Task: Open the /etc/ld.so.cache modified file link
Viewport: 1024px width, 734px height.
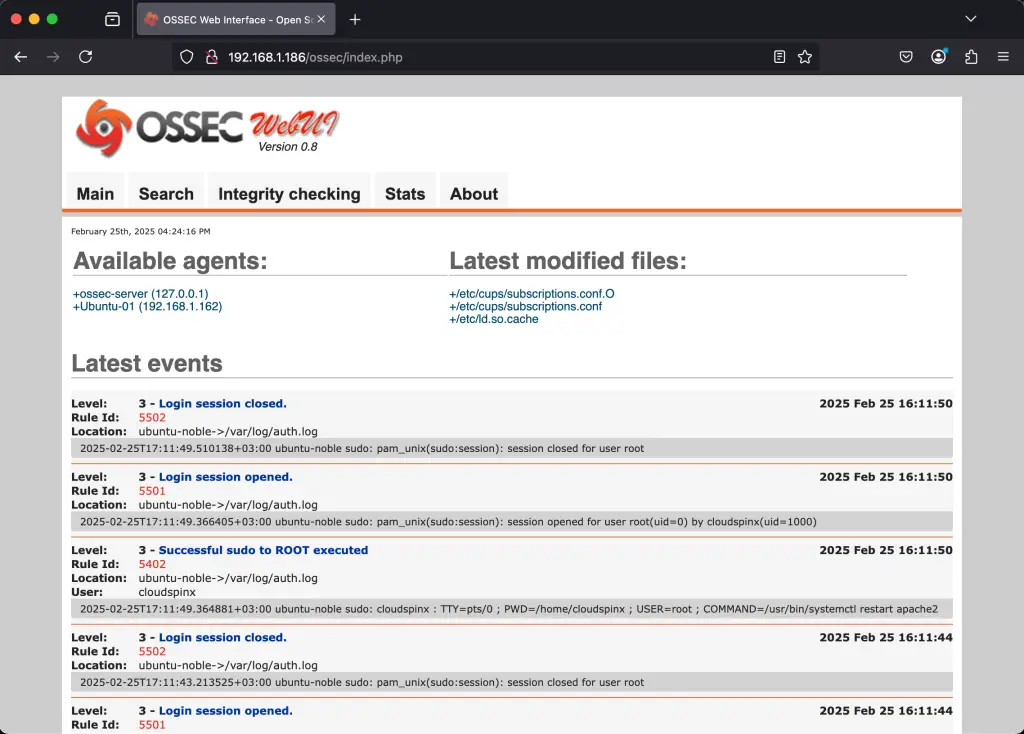Action: click(x=494, y=319)
